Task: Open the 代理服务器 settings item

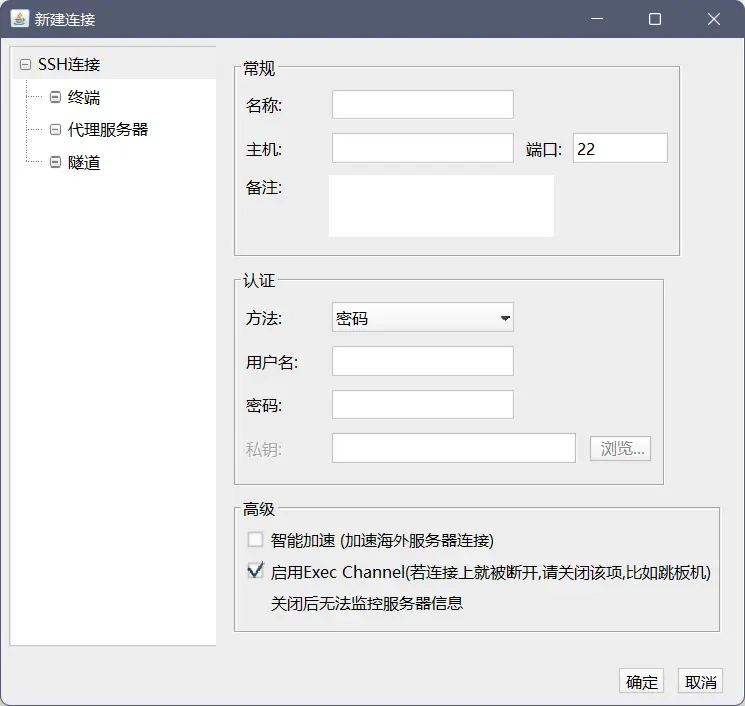Action: coord(108,129)
